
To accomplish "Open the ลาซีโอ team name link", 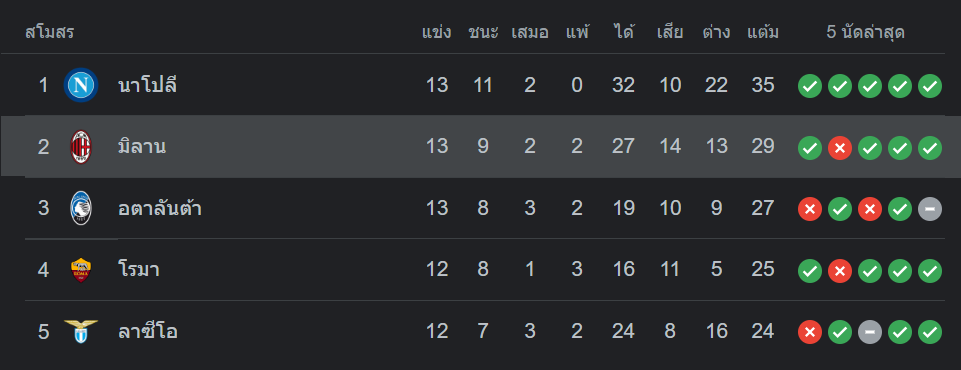I will click(148, 331).
